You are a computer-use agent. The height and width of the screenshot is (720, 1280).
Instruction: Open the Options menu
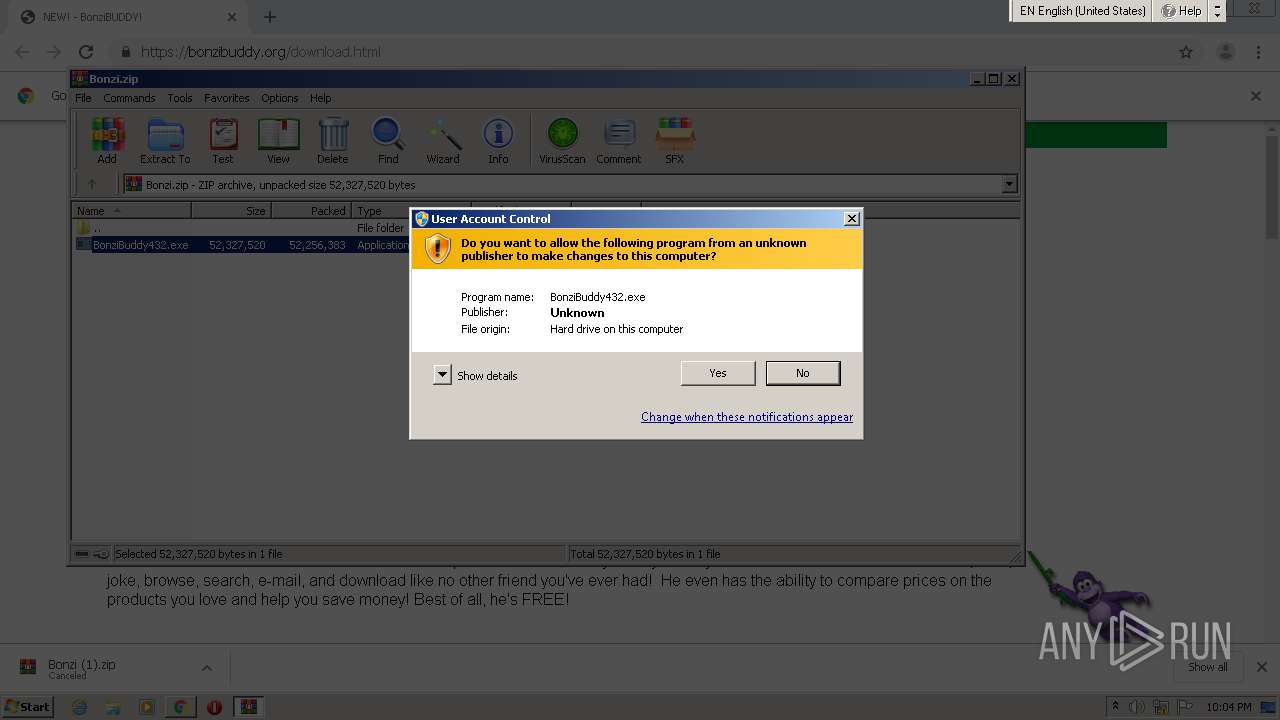(280, 98)
